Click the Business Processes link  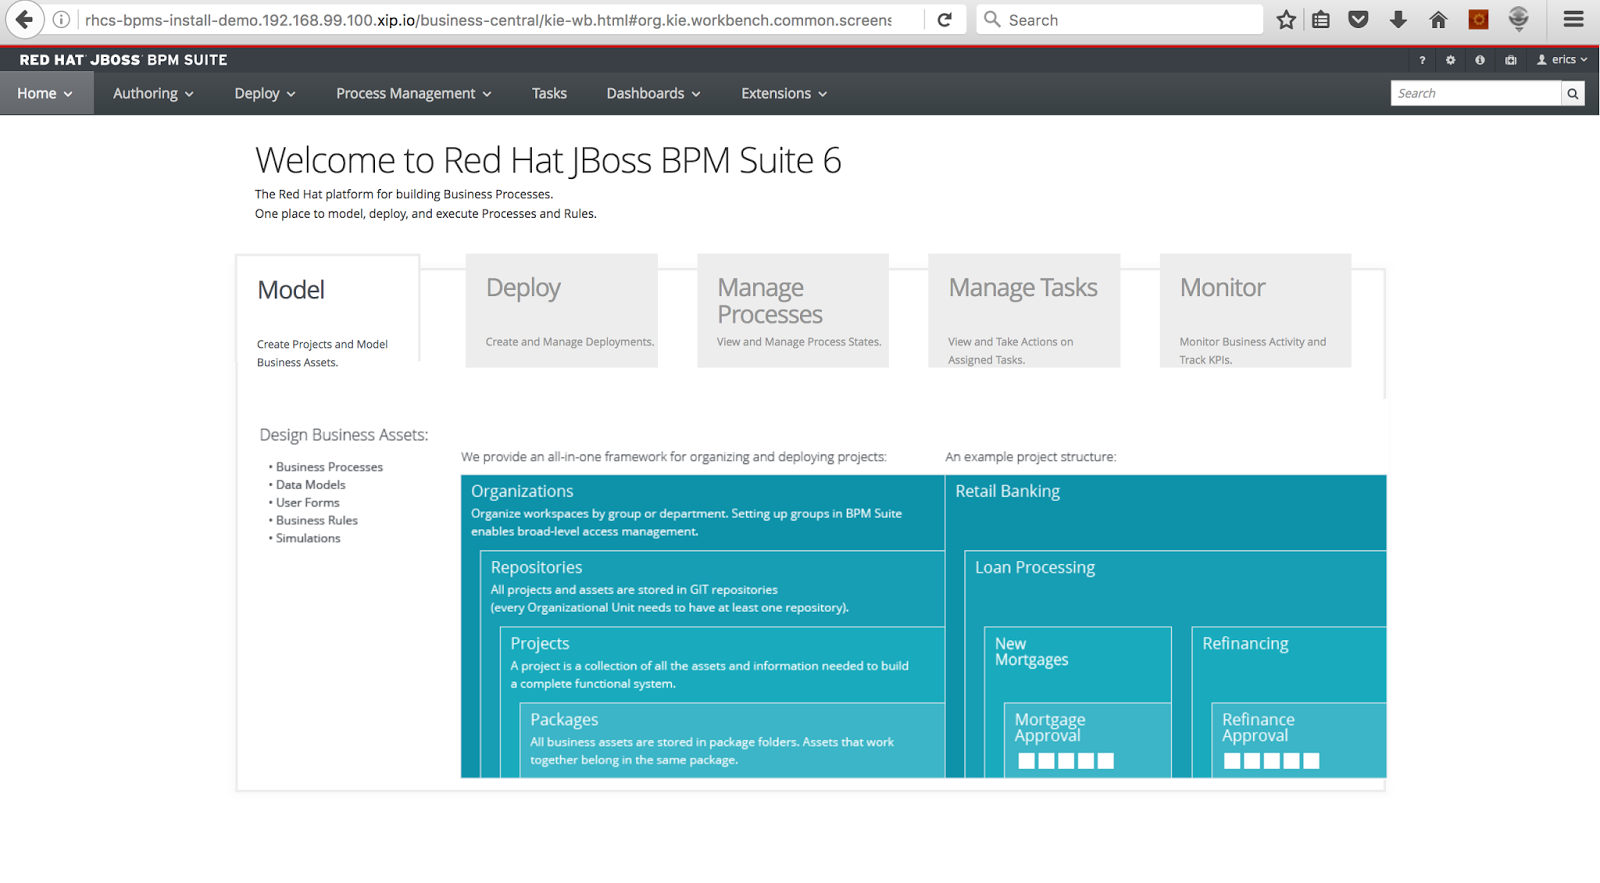(329, 467)
